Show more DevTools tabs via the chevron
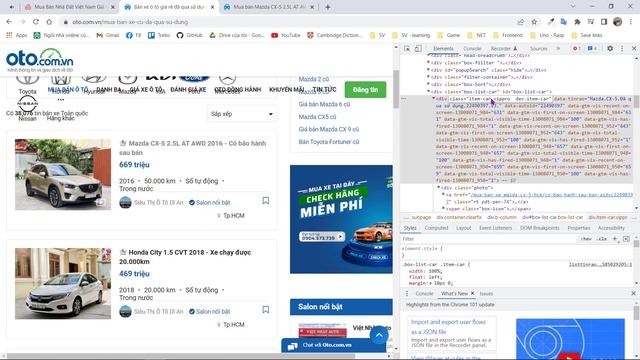Screen dimensions: 640x360 tap(558, 48)
